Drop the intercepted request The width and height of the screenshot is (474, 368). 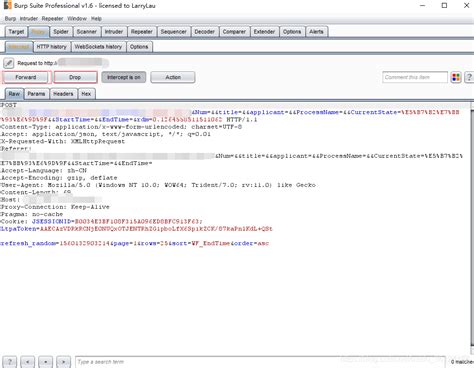click(x=75, y=77)
